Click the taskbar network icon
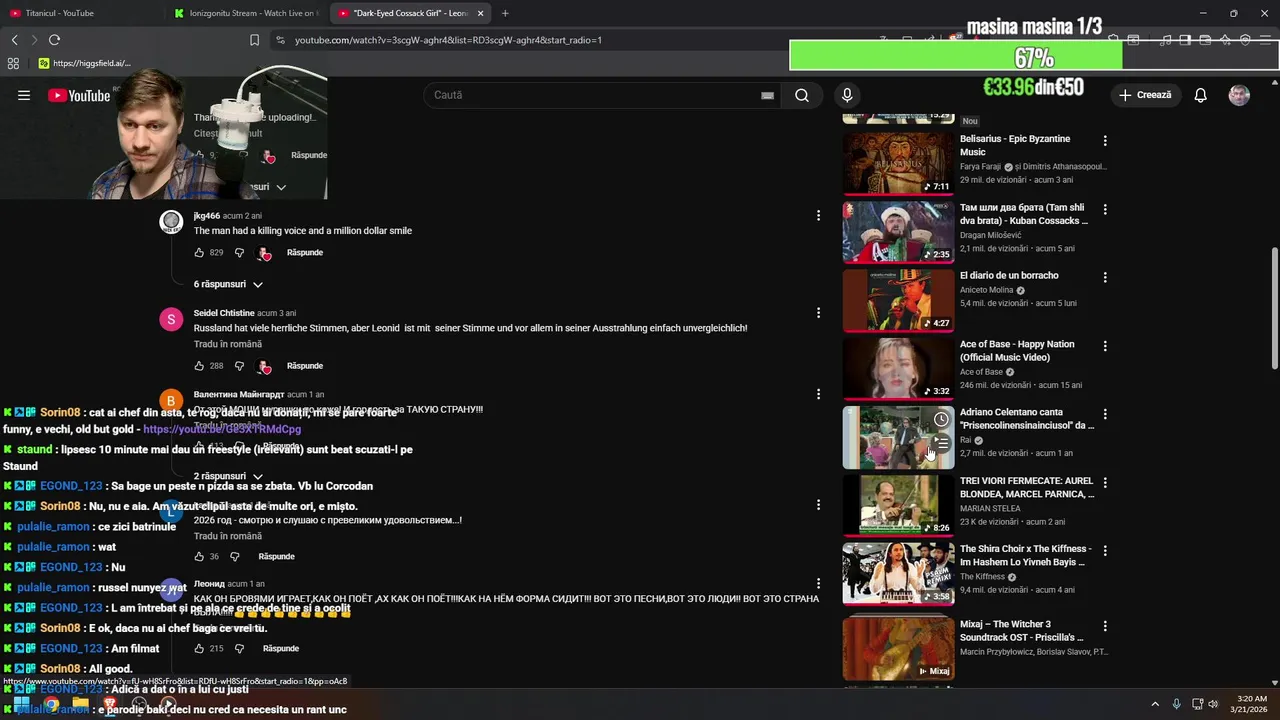 (x=1196, y=704)
